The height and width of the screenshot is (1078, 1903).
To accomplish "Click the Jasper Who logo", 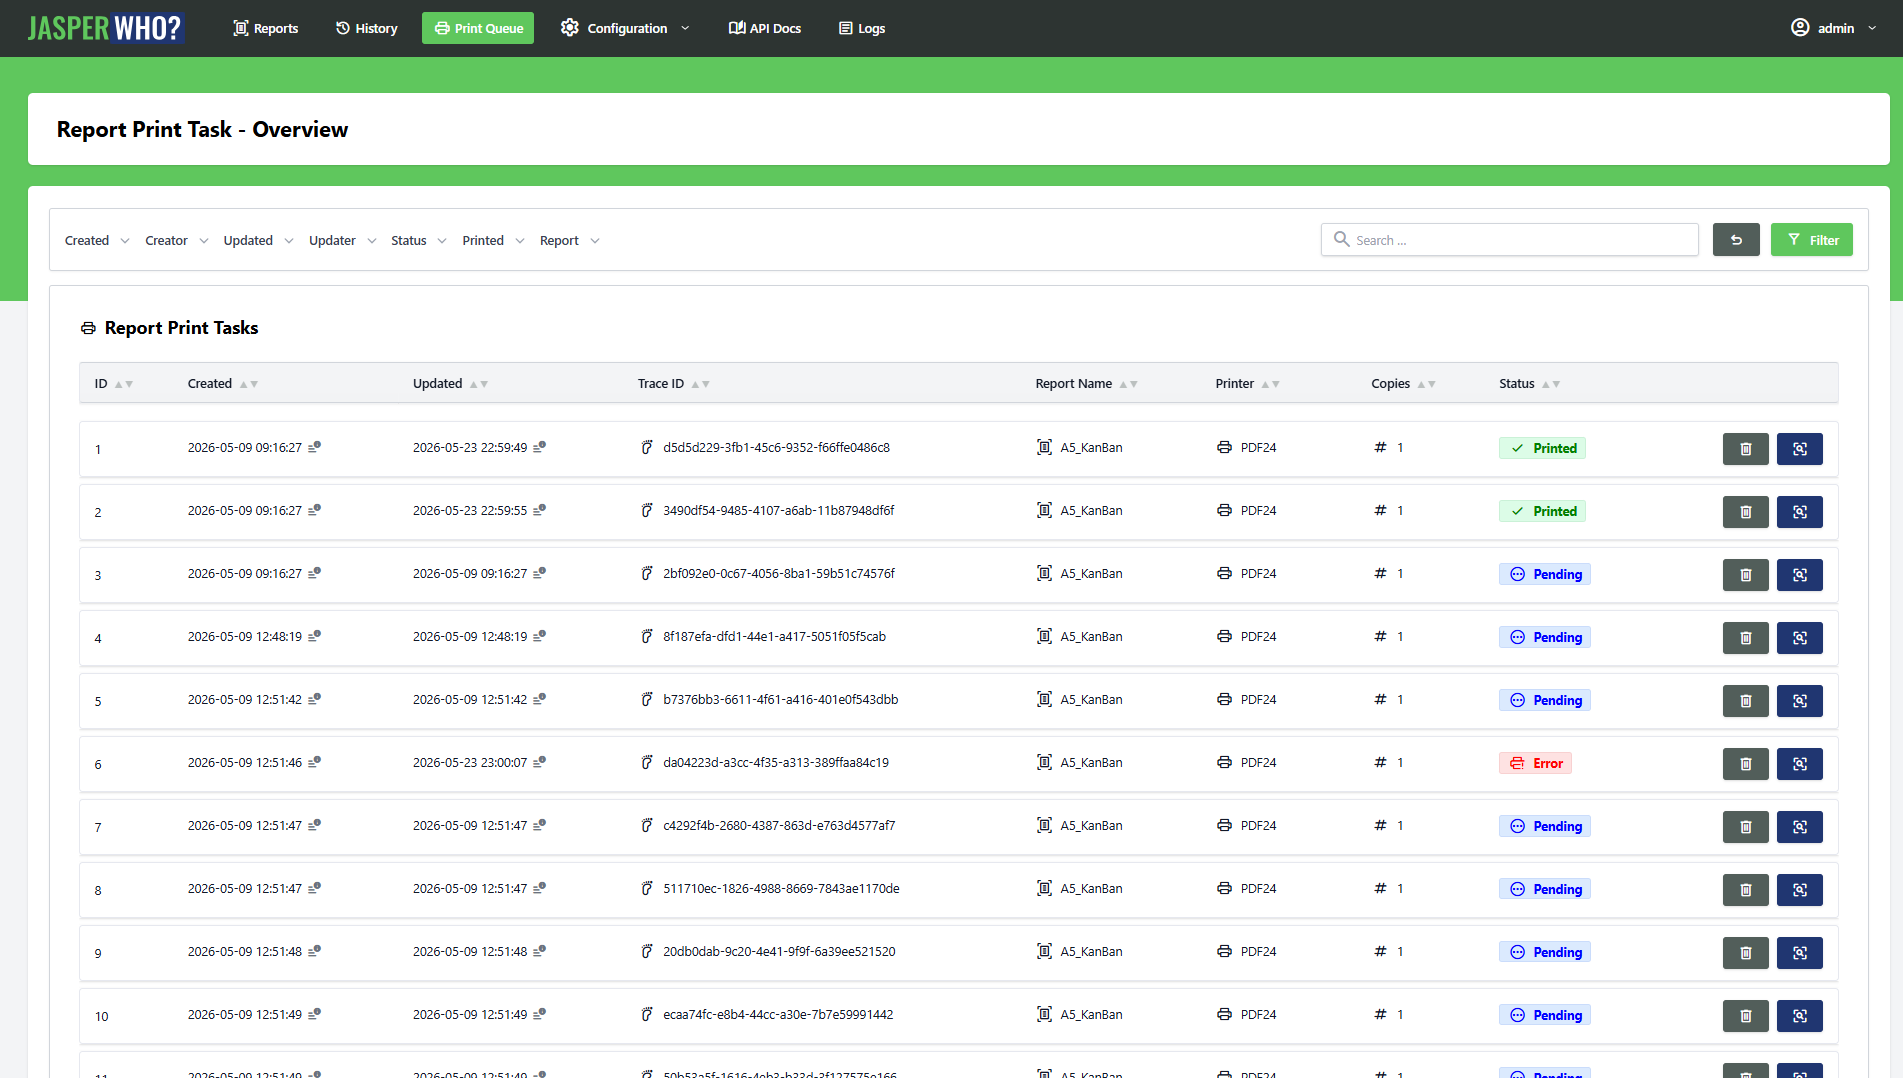I will coord(105,28).
